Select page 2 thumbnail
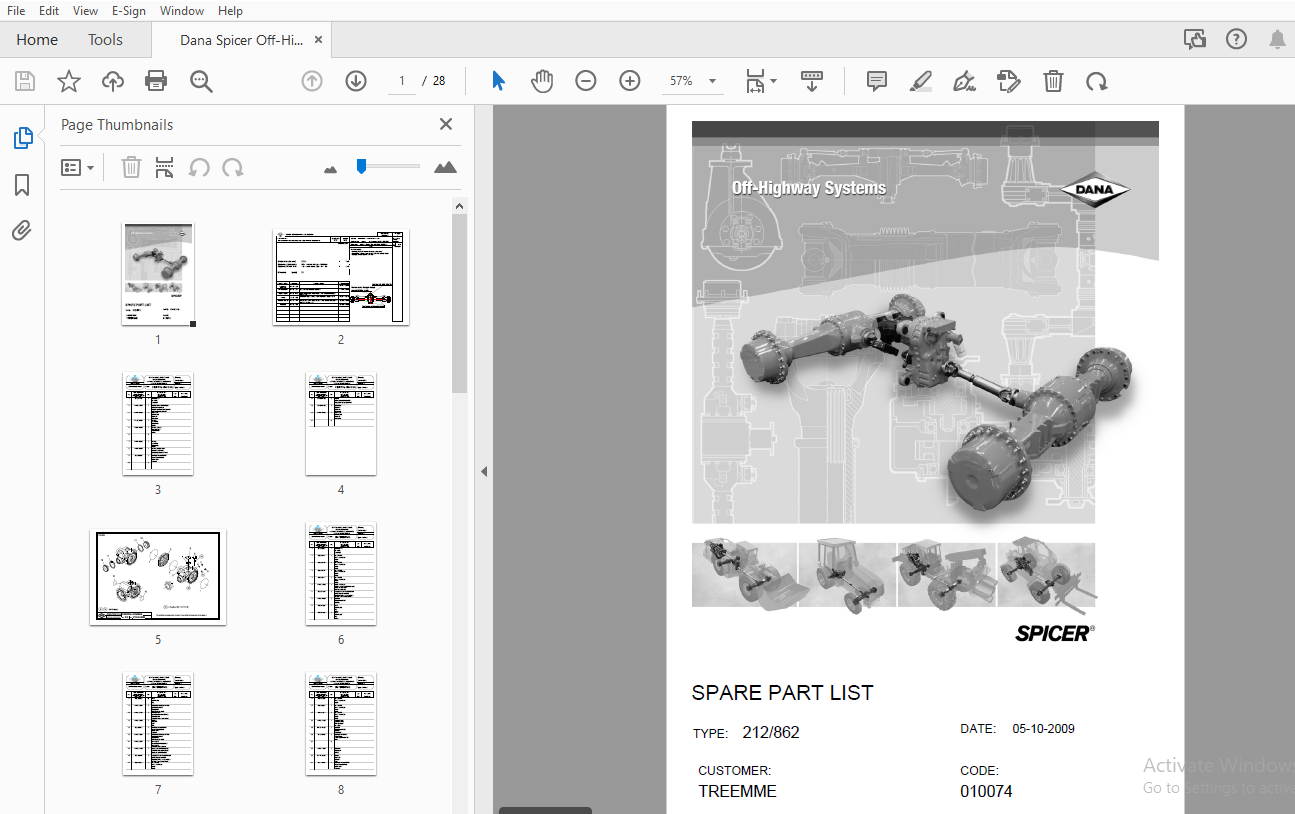 click(341, 277)
